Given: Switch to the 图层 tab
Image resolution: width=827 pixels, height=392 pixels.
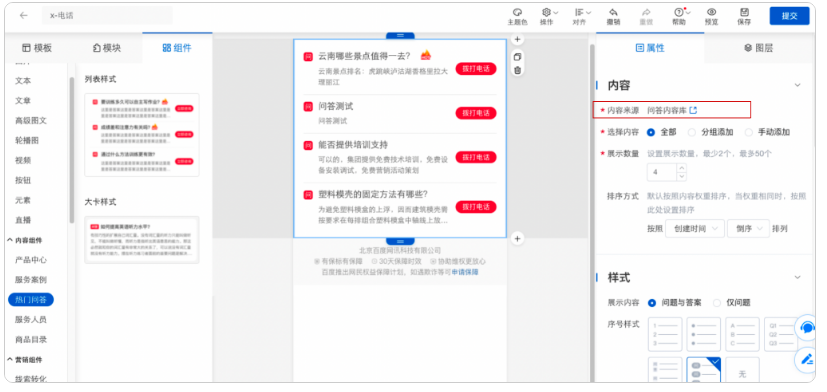Looking at the screenshot, I should tap(758, 48).
